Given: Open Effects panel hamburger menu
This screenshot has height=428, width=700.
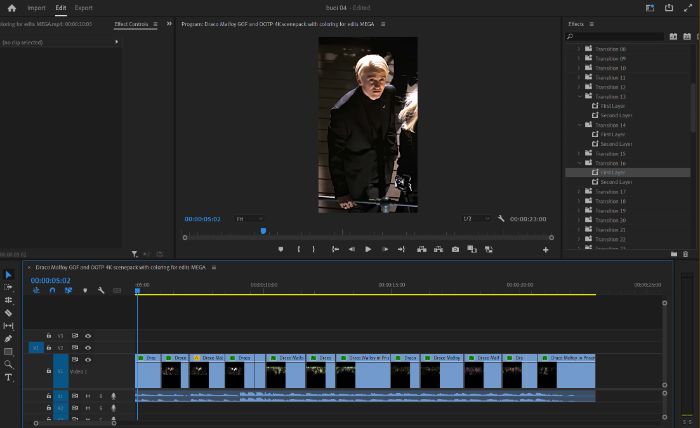Looking at the screenshot, I should (x=592, y=24).
